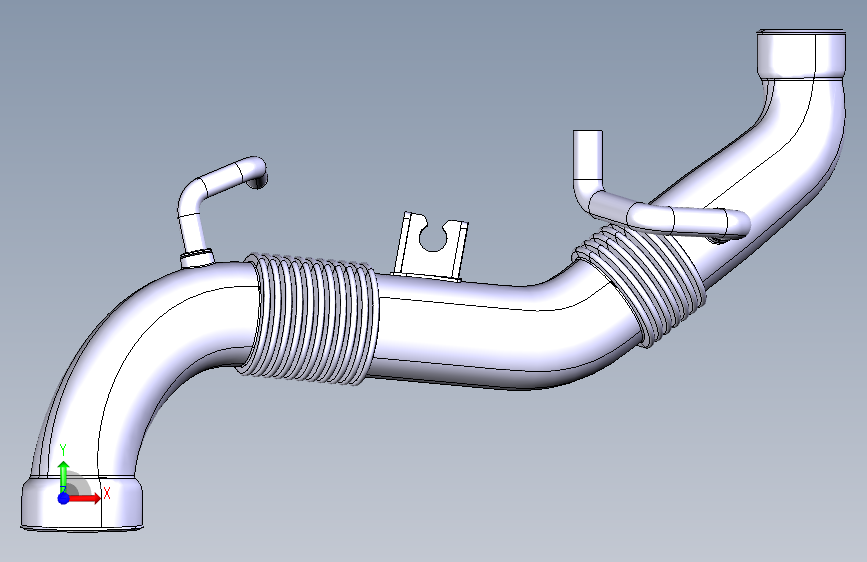The image size is (867, 562).
Task: Click the green Y axis arrow of triad
Action: click(x=64, y=476)
